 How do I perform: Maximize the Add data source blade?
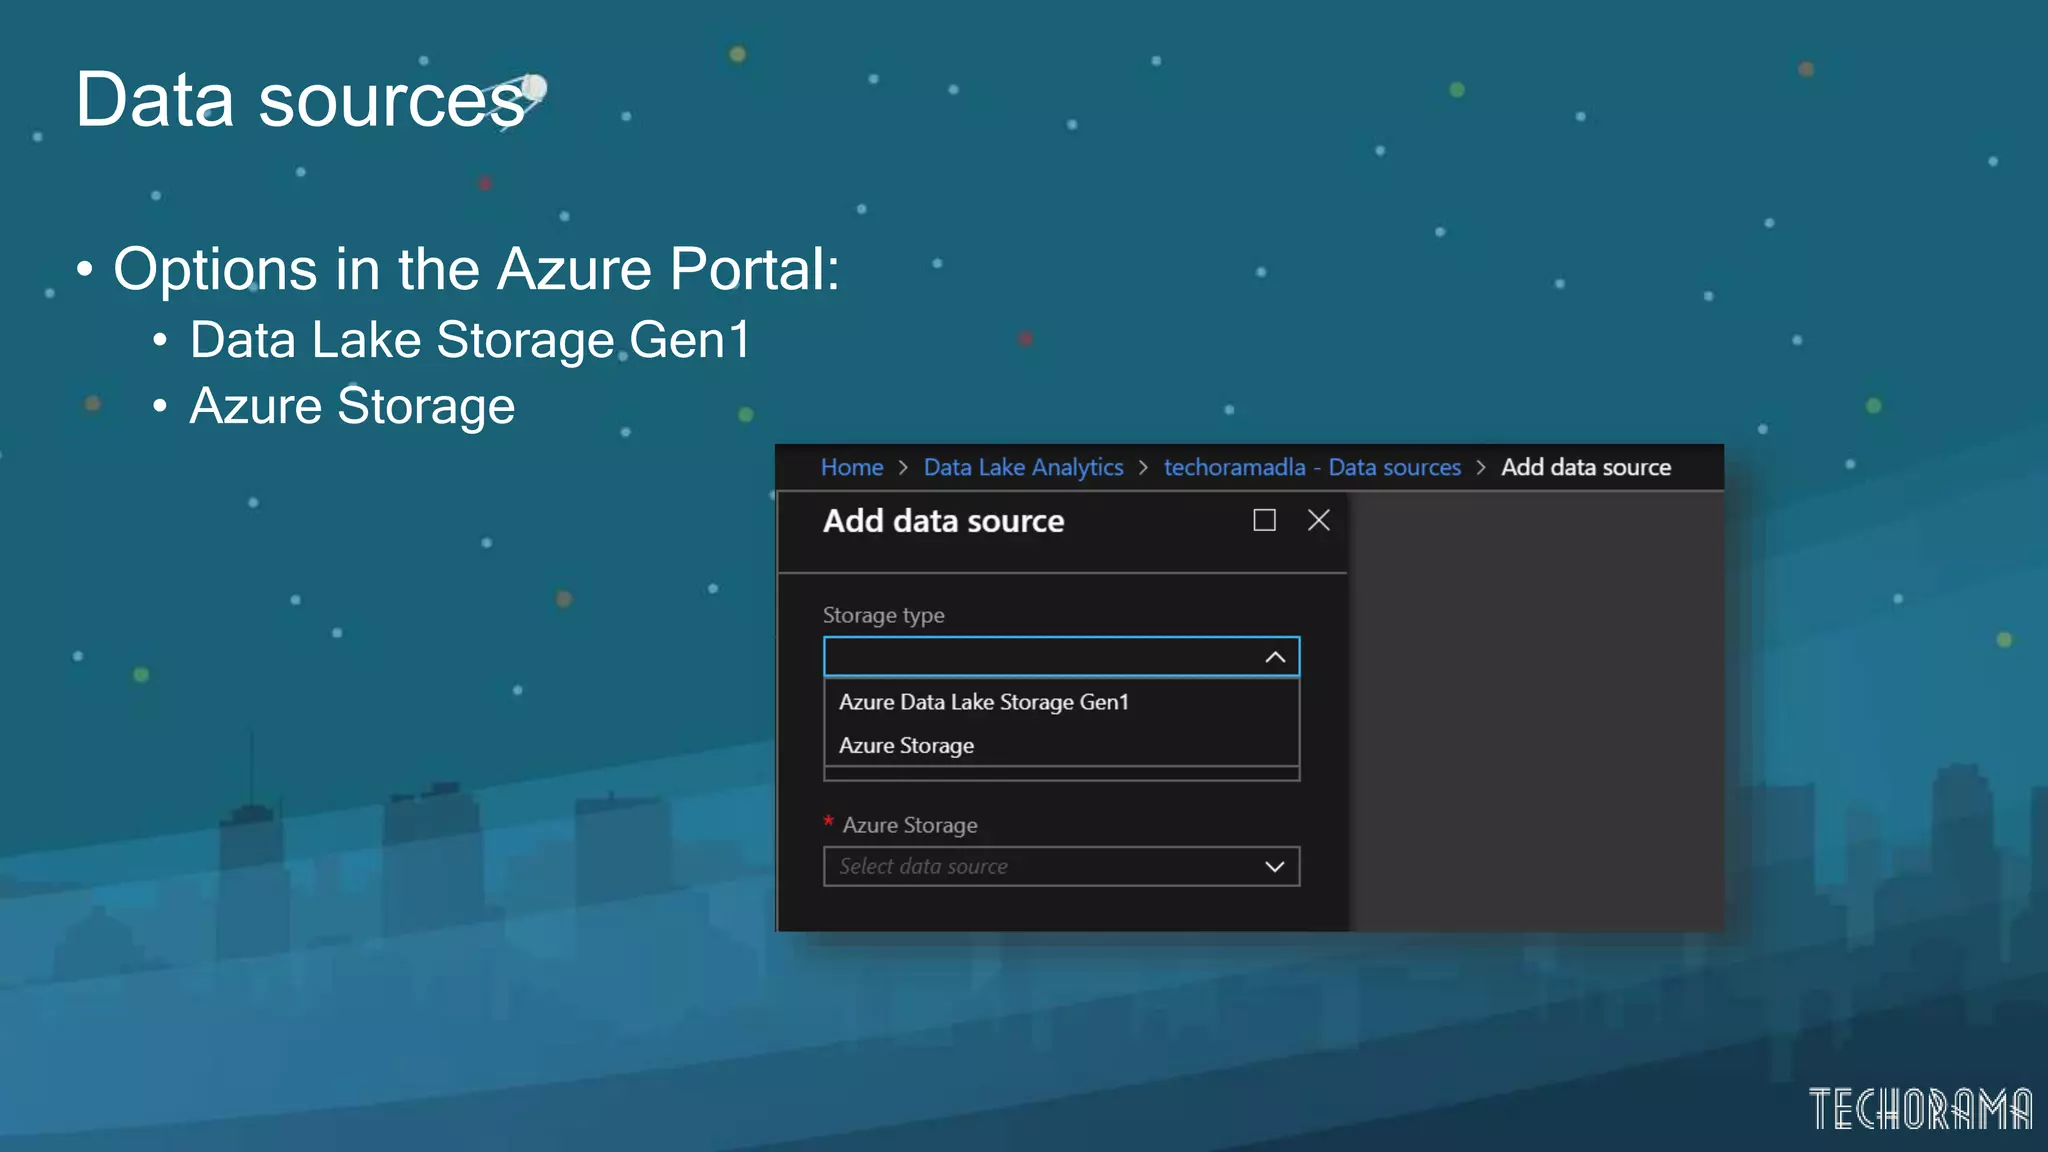tap(1264, 520)
